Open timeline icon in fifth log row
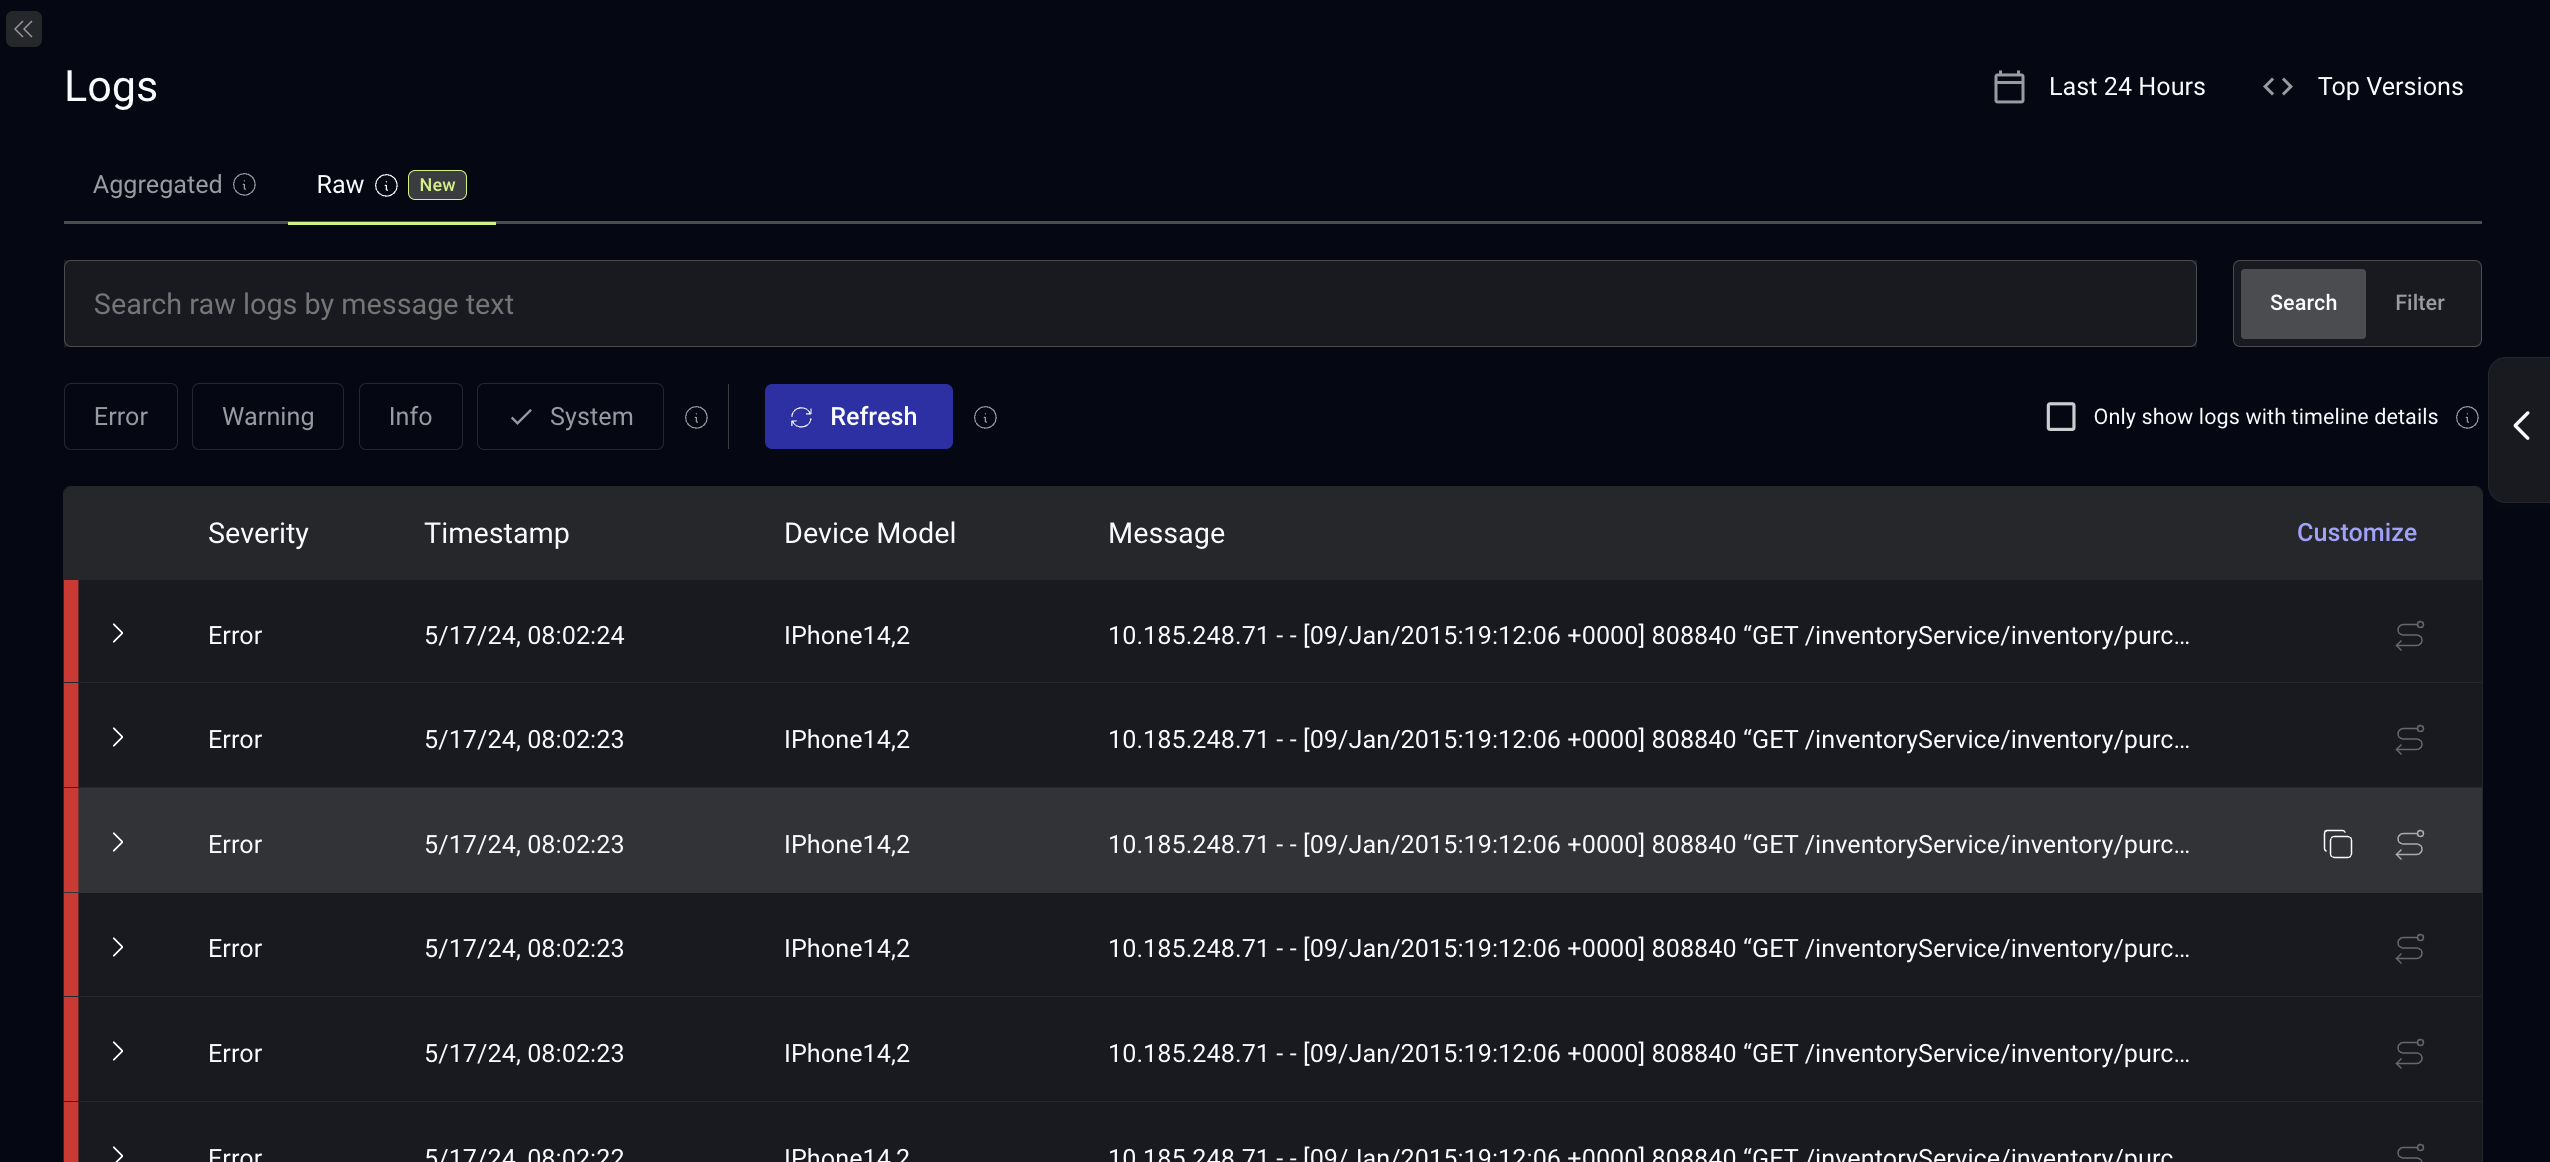 coord(2410,1053)
